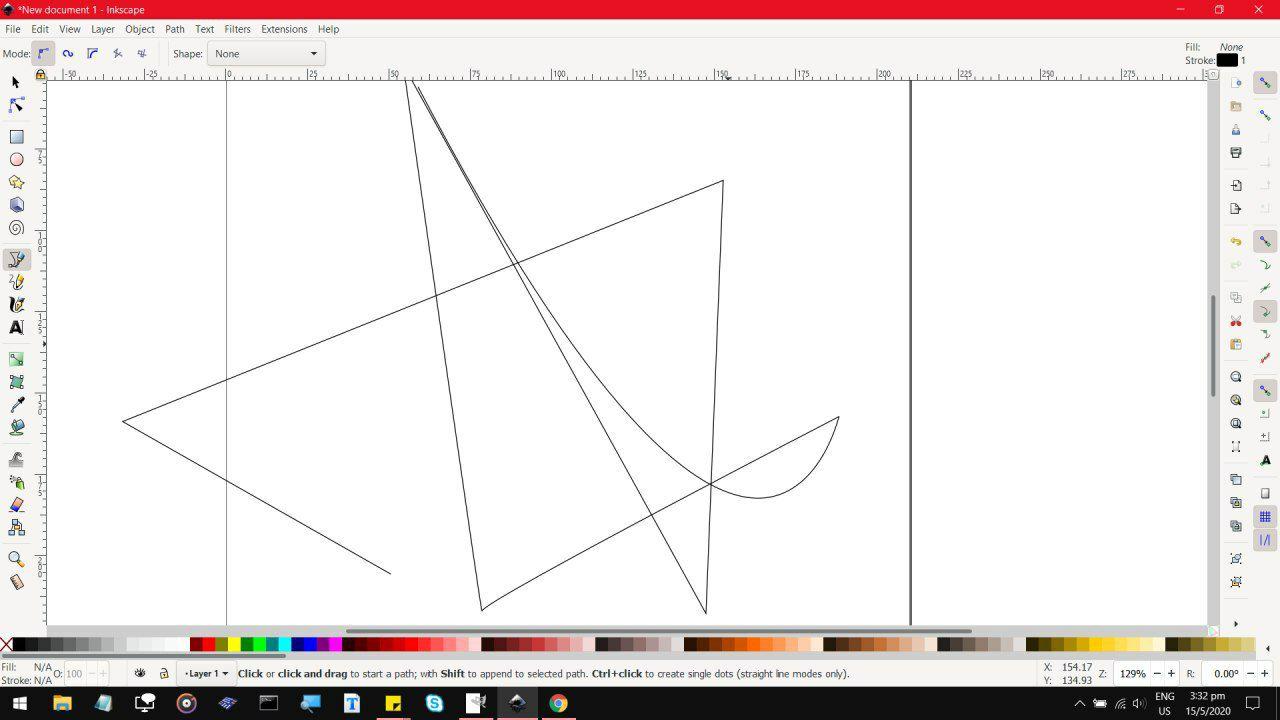Open the Layer 1 dropdown
Viewport: 1280px width, 720px height.
tap(205, 673)
